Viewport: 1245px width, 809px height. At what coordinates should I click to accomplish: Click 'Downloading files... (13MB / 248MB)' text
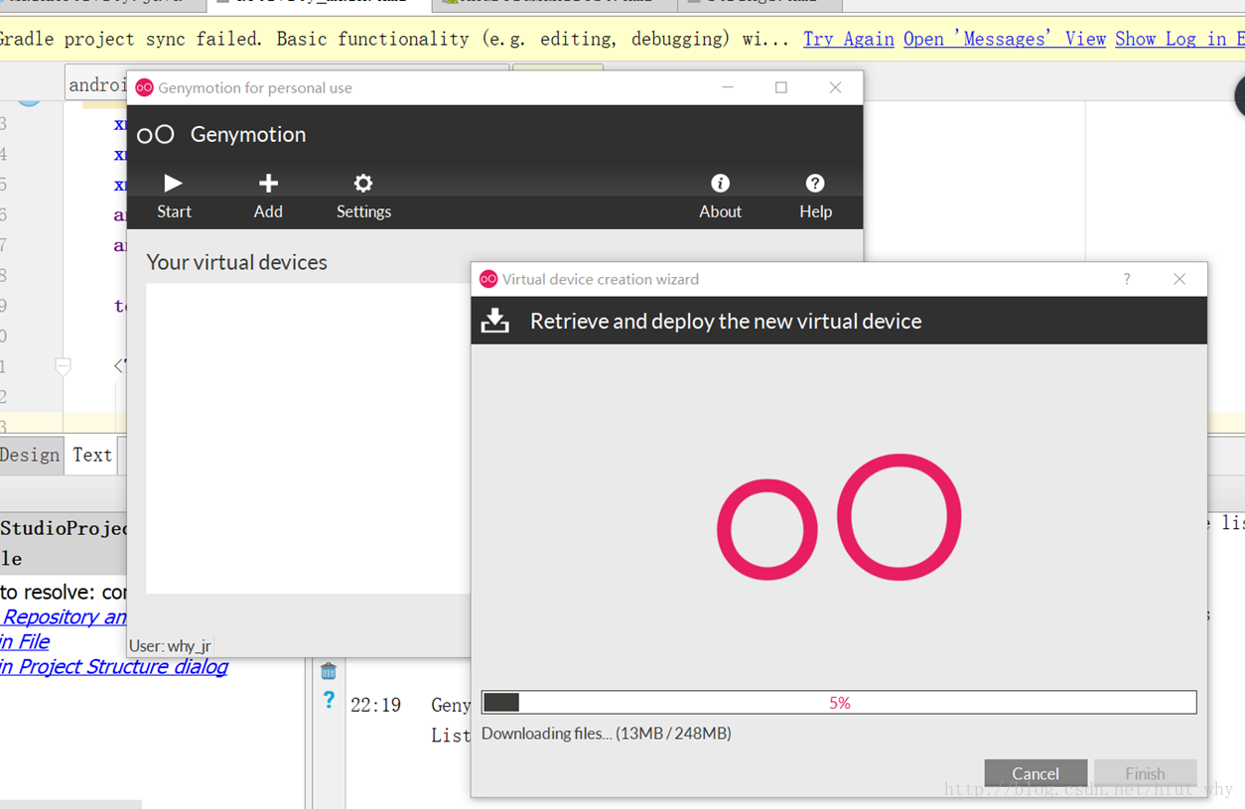coord(606,733)
